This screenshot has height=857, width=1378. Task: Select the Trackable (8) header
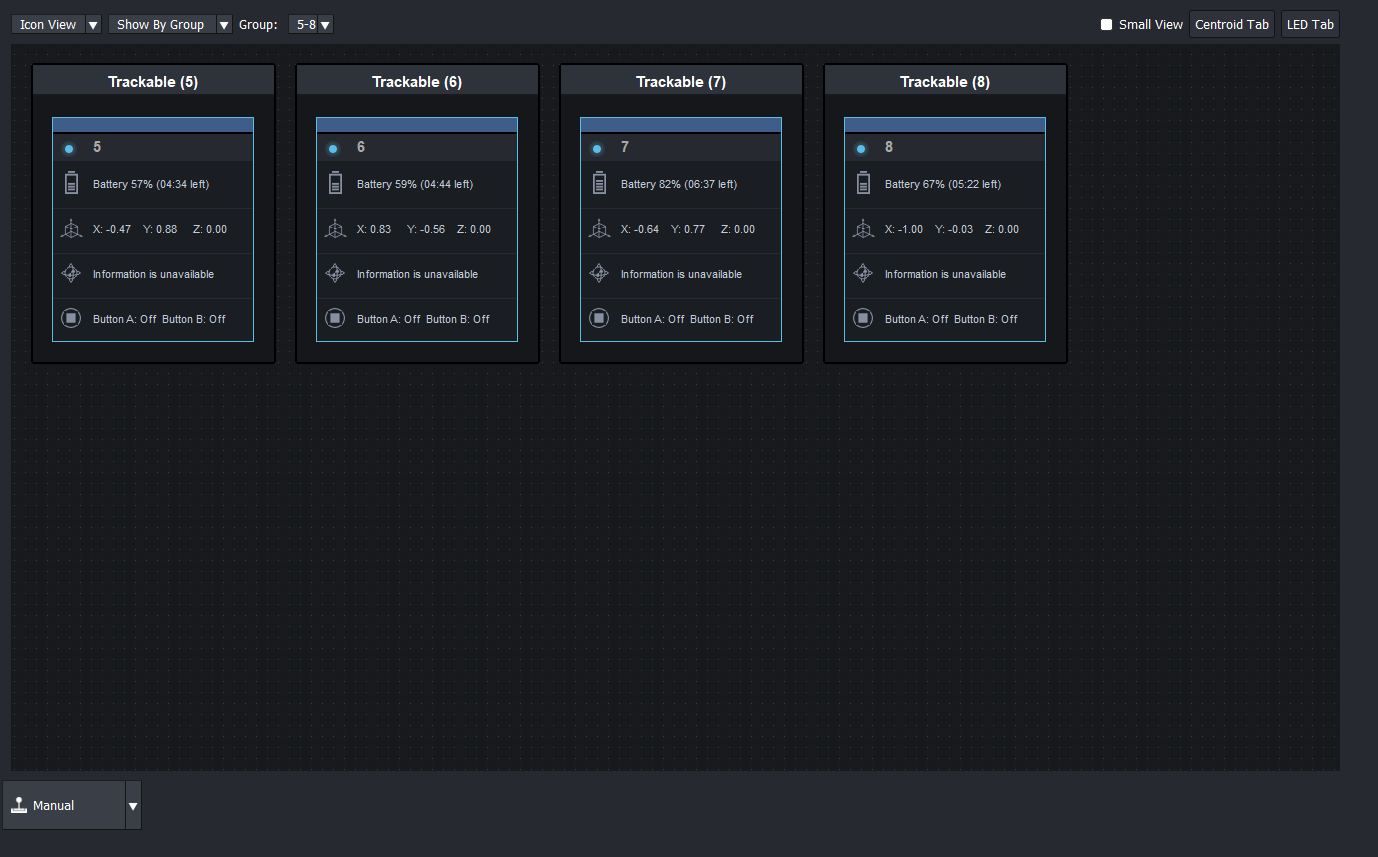point(945,82)
